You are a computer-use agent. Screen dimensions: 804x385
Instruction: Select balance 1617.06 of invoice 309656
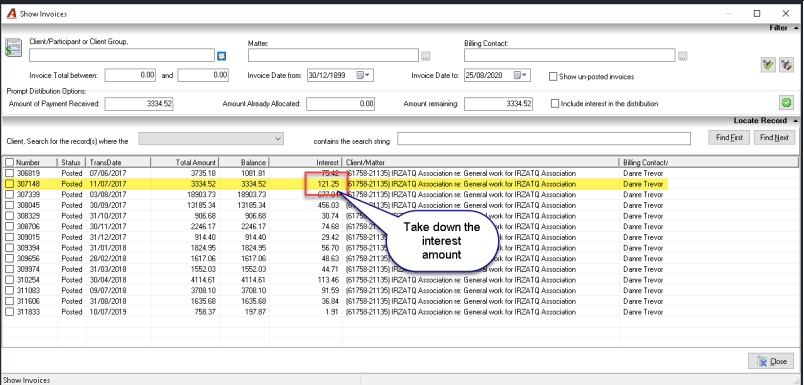tap(254, 258)
